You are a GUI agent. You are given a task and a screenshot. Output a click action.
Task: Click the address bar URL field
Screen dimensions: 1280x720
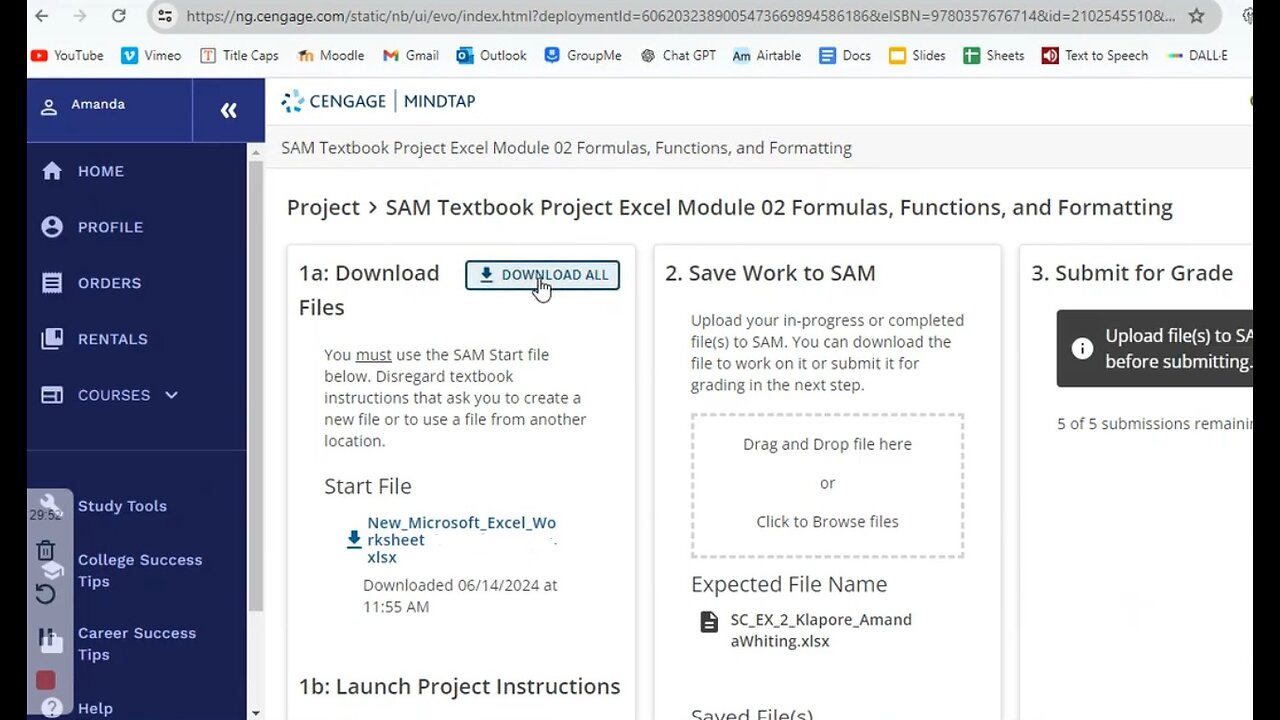point(680,16)
